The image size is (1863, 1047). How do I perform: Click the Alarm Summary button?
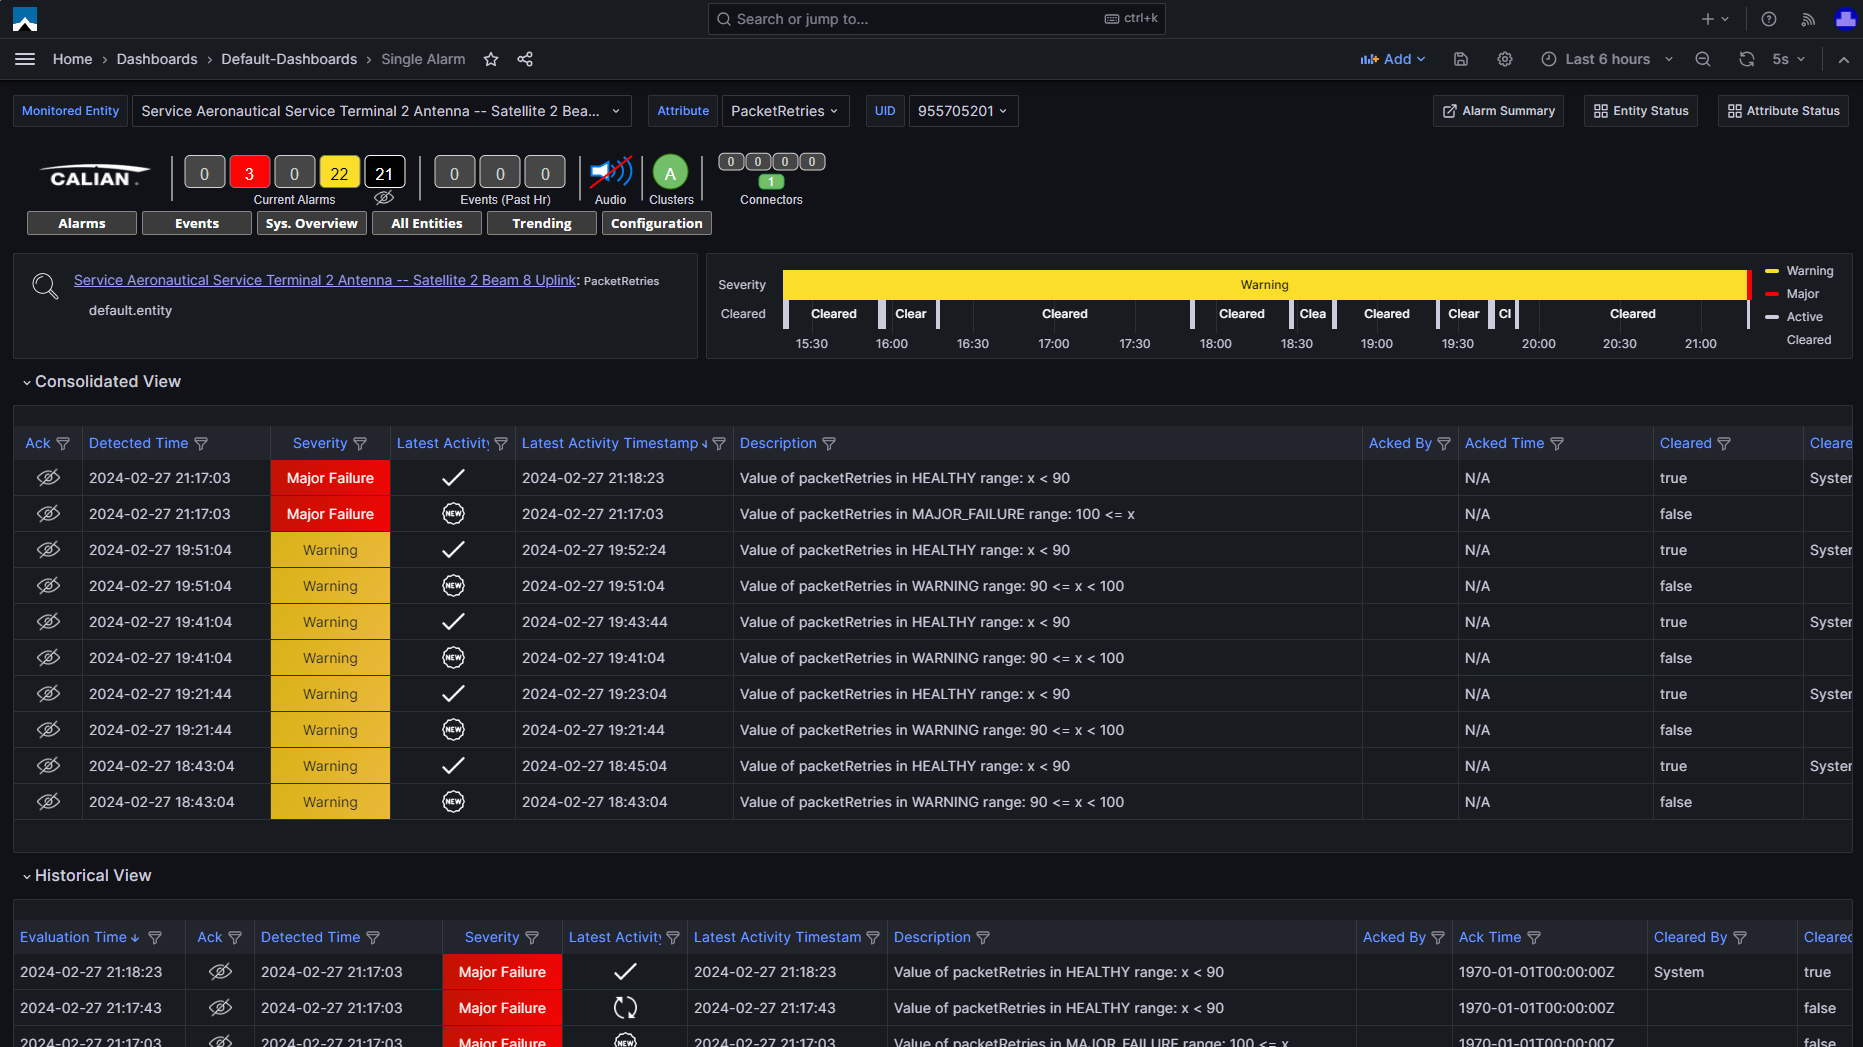point(1498,111)
